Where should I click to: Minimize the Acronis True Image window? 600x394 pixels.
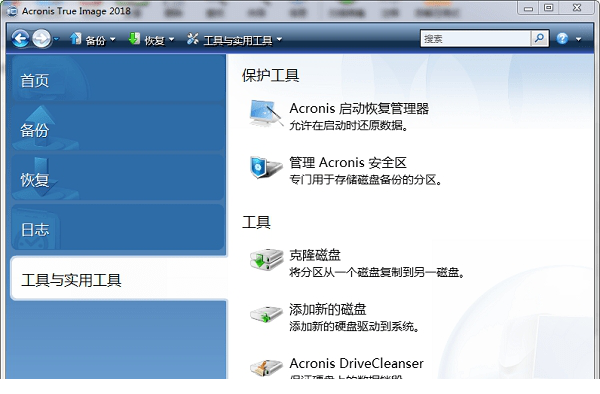pyautogui.click(x=528, y=8)
